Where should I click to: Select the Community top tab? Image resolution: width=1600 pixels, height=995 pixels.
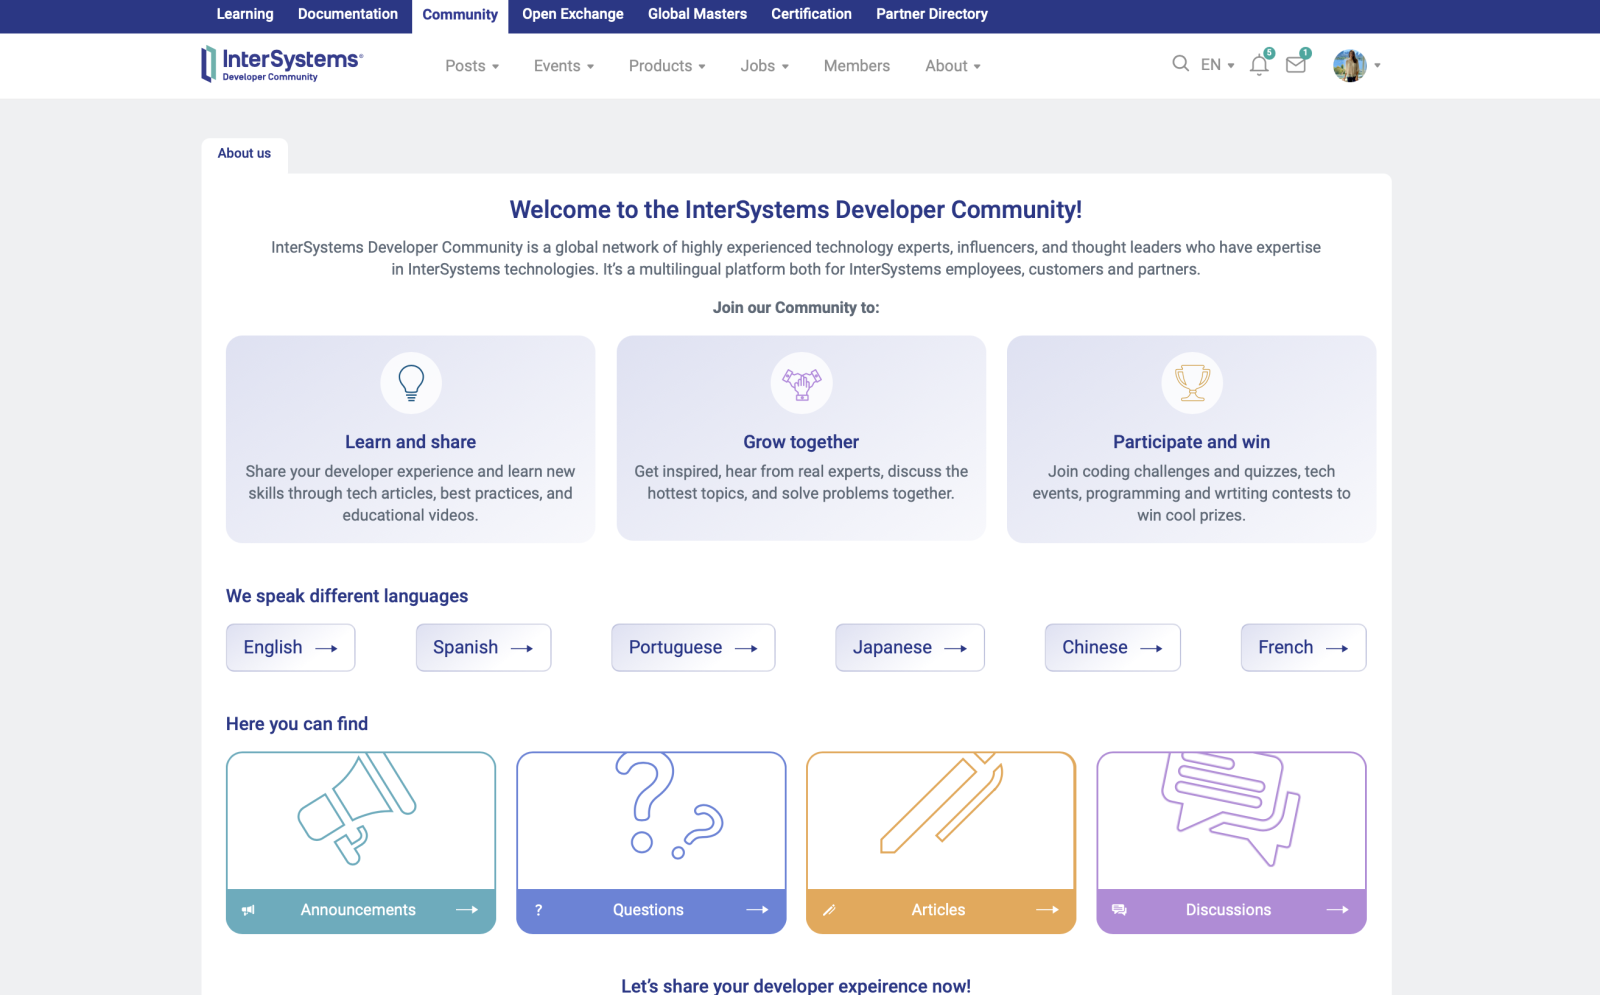[460, 15]
